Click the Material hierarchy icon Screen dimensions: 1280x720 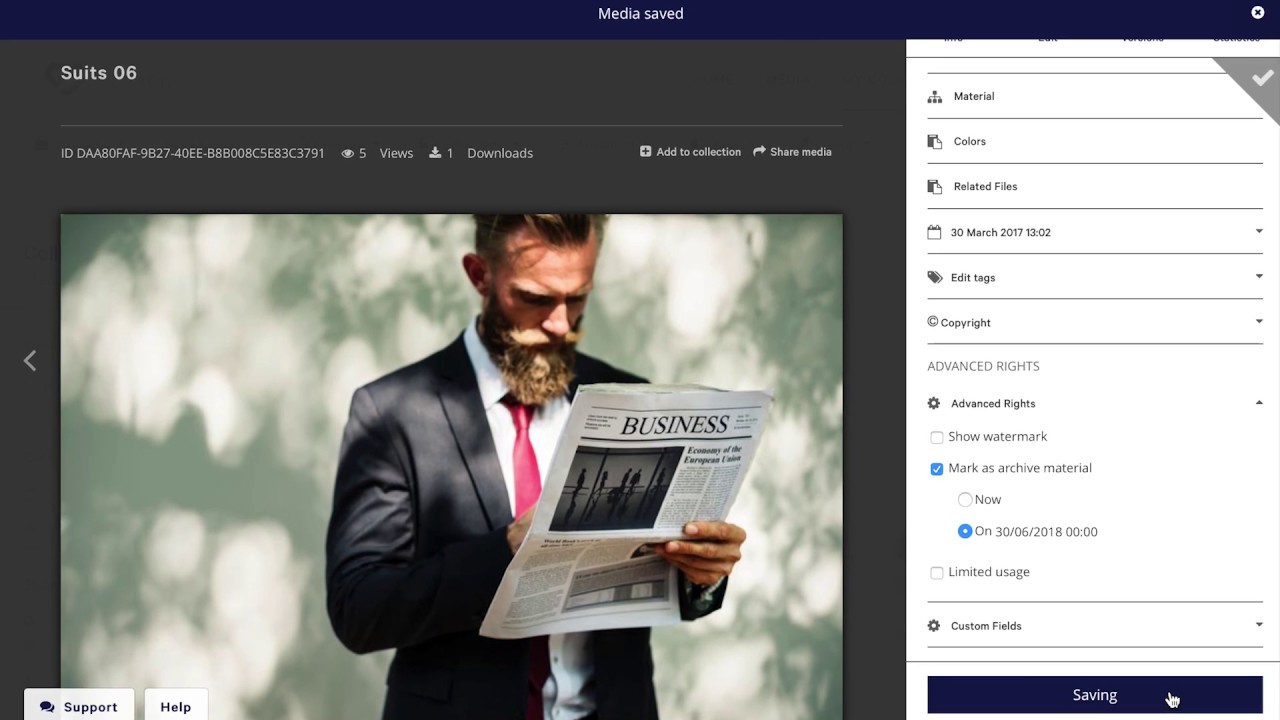(934, 97)
